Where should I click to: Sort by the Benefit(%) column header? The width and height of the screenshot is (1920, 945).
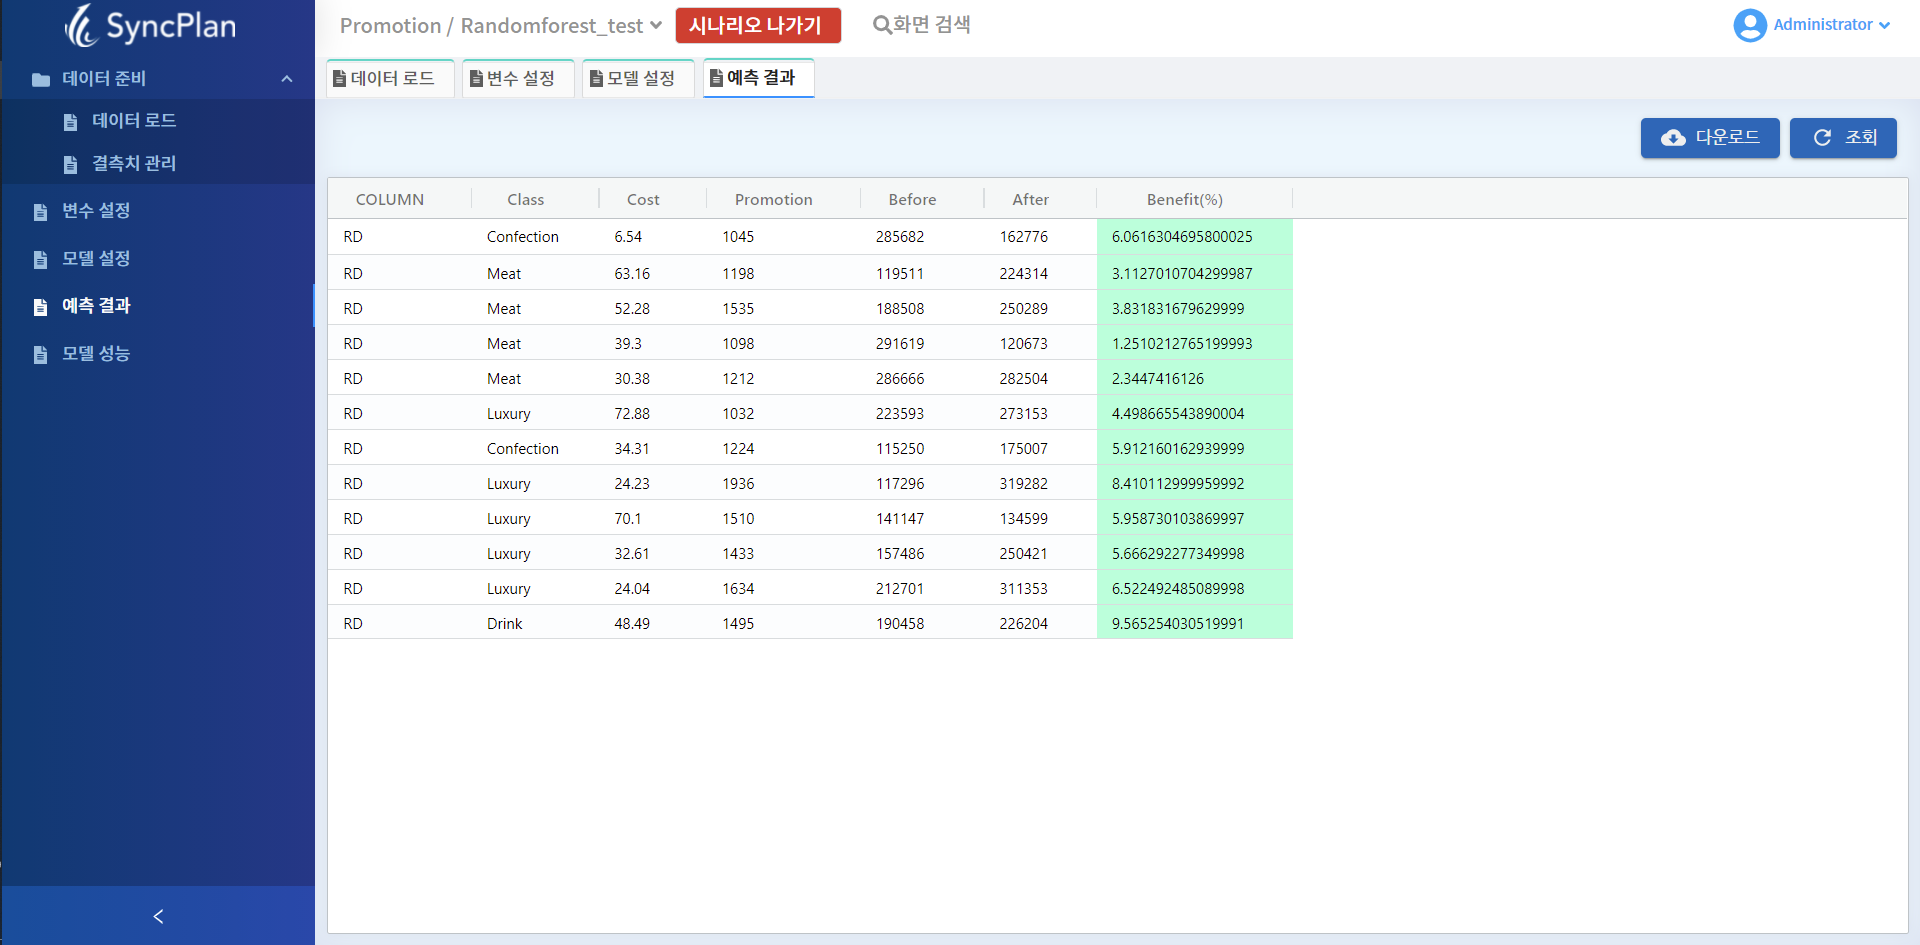tap(1185, 200)
